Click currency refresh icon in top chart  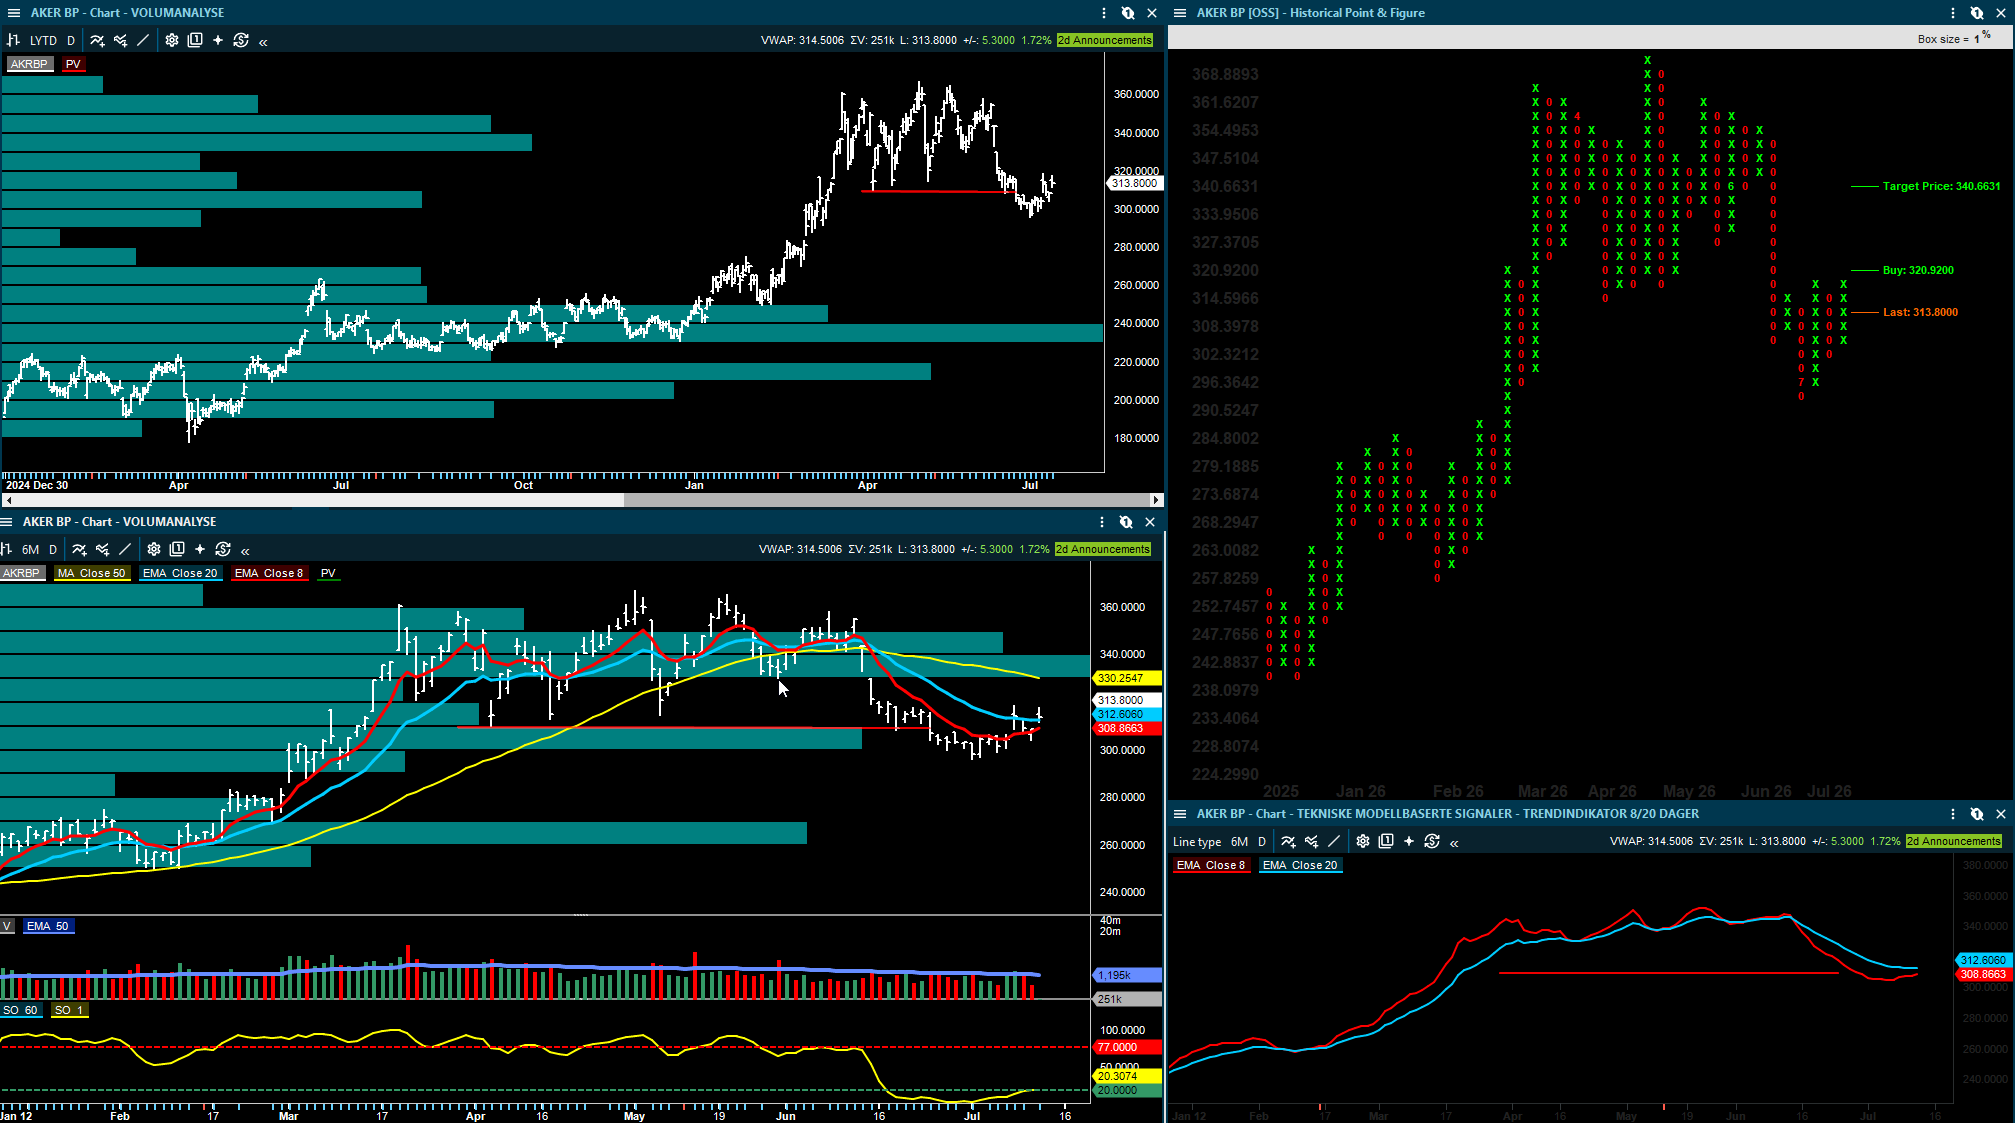click(241, 41)
